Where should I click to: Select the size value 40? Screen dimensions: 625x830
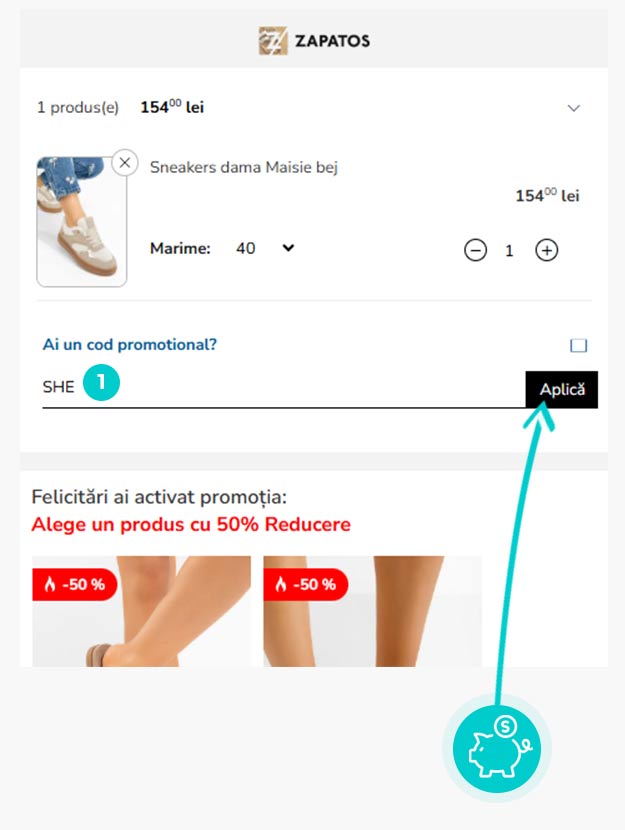point(246,248)
